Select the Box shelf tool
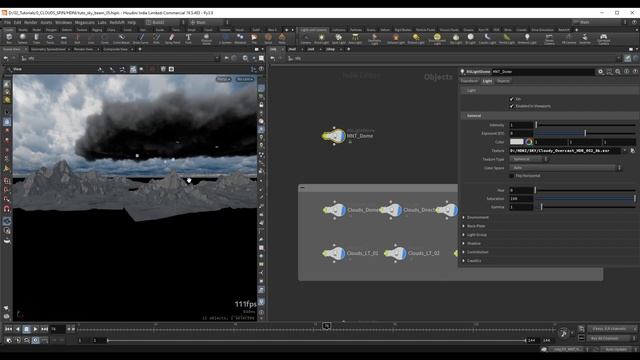The image size is (640, 360). click(x=9, y=39)
